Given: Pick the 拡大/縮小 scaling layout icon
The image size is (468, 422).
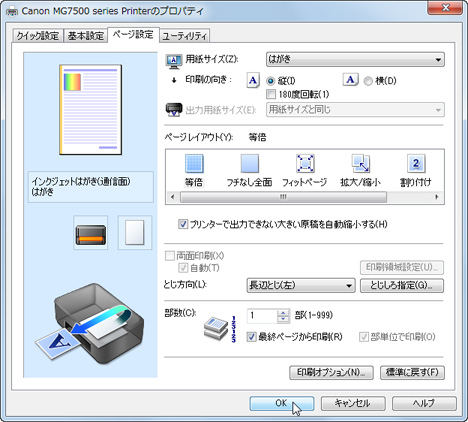Looking at the screenshot, I should point(360,163).
